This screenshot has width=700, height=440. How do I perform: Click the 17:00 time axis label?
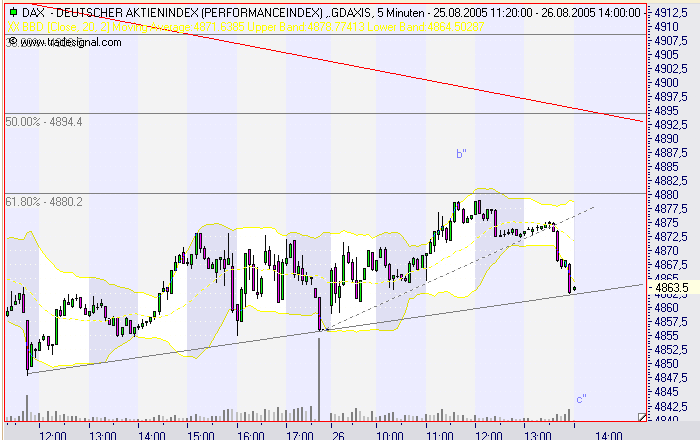[x=300, y=435]
